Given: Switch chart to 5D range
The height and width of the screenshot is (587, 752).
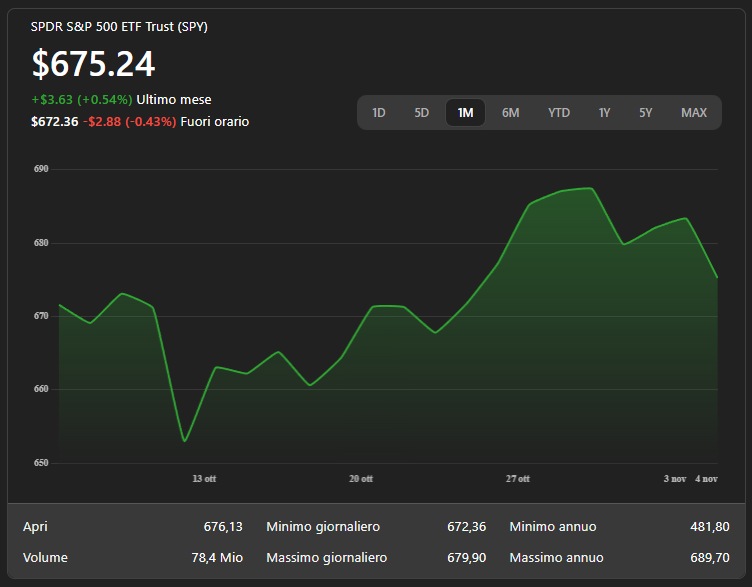Looking at the screenshot, I should click(422, 113).
